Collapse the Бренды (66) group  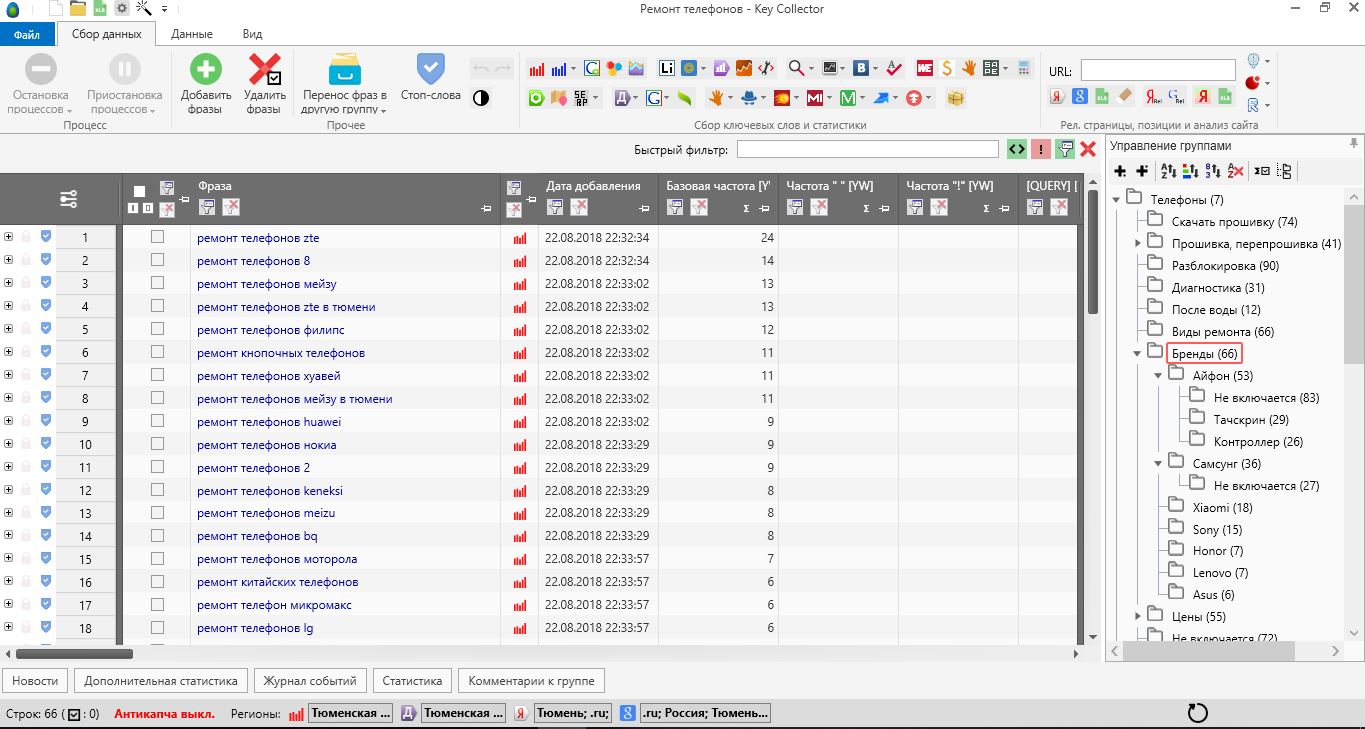point(1137,353)
